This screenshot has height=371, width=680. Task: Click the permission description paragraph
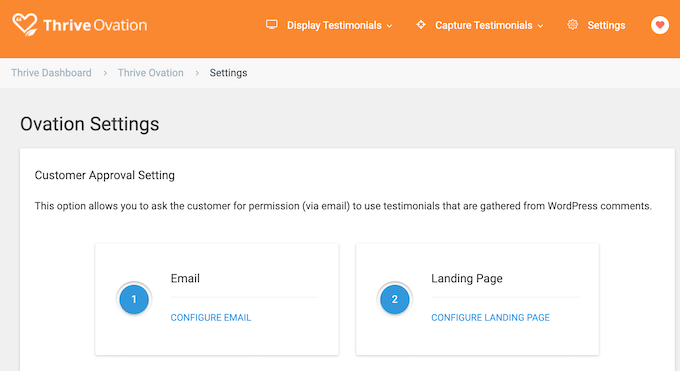click(x=343, y=206)
